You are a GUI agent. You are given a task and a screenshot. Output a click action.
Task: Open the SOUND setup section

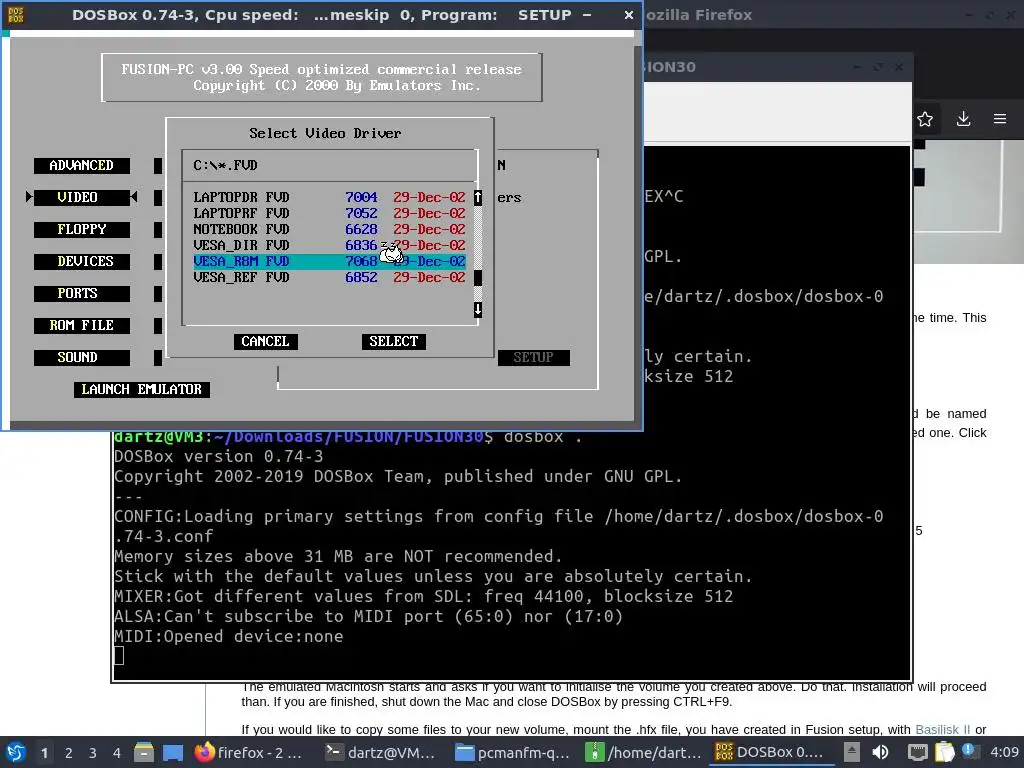tap(82, 358)
